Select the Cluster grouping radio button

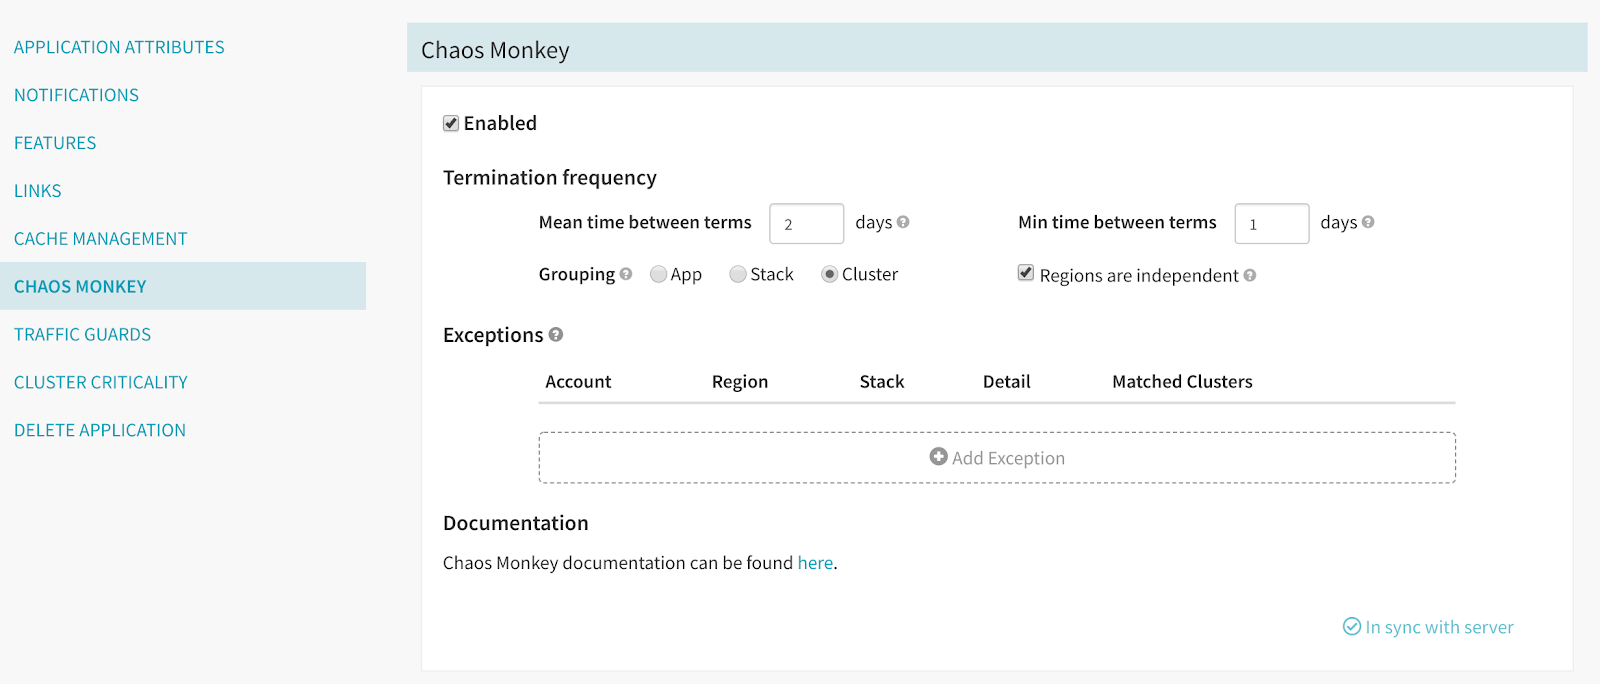coord(829,274)
